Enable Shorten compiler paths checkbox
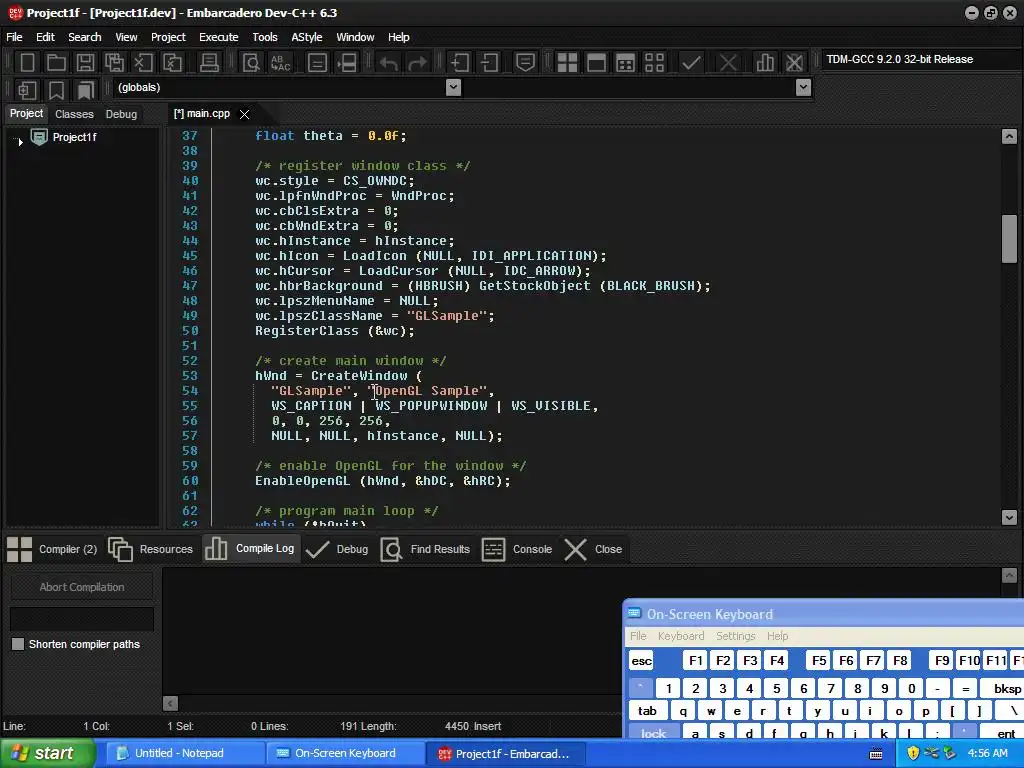Viewport: 1024px width, 768px height. (x=18, y=644)
